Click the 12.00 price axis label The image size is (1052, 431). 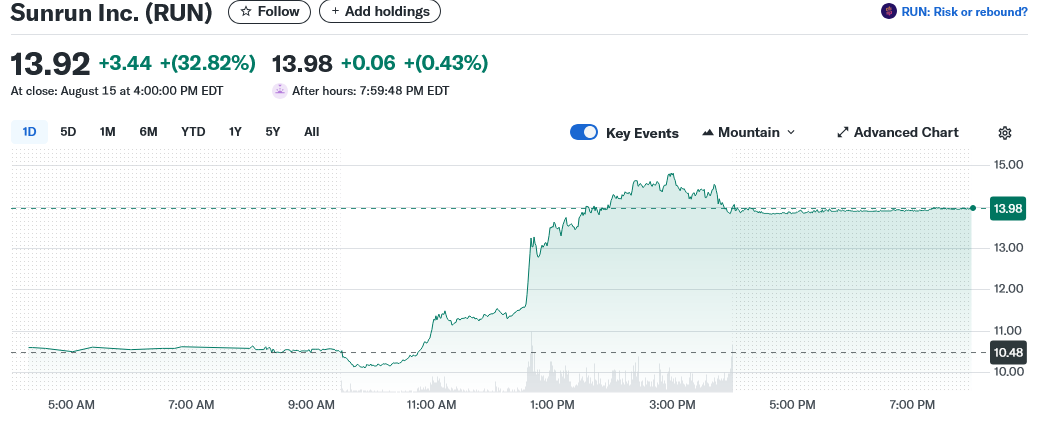pyautogui.click(x=1006, y=289)
